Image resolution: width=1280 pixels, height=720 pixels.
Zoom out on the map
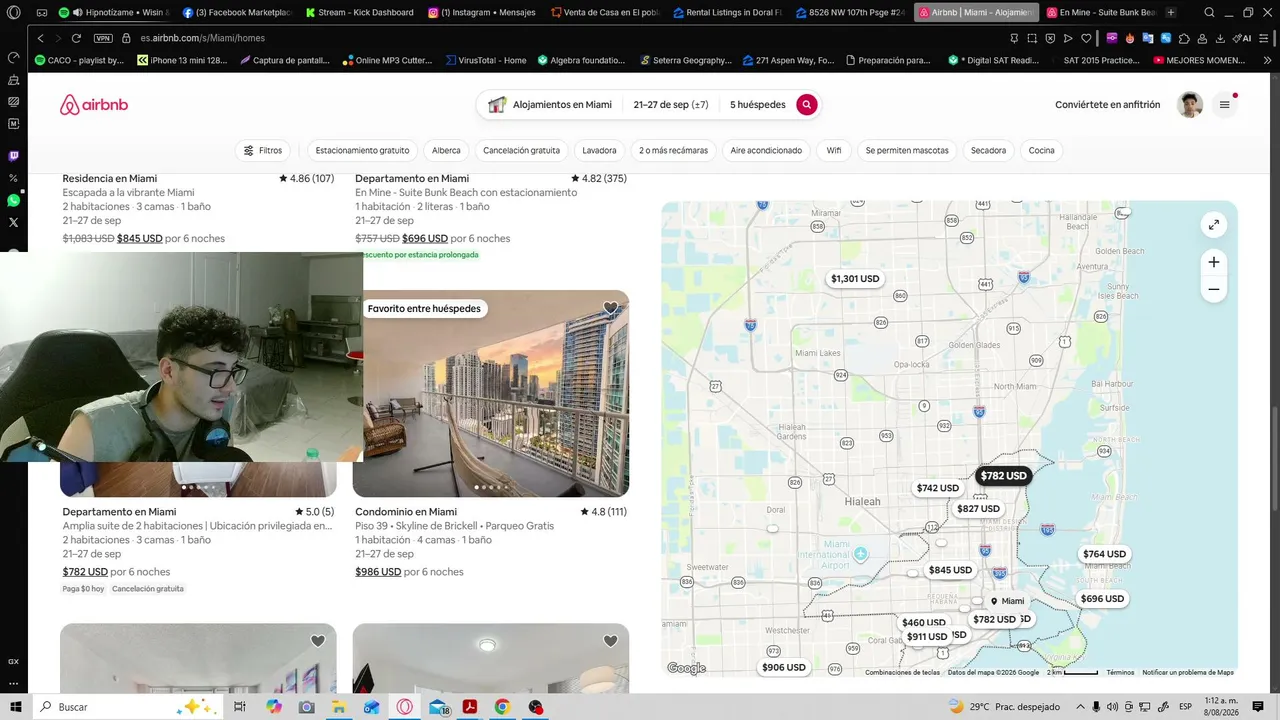click(x=1213, y=289)
